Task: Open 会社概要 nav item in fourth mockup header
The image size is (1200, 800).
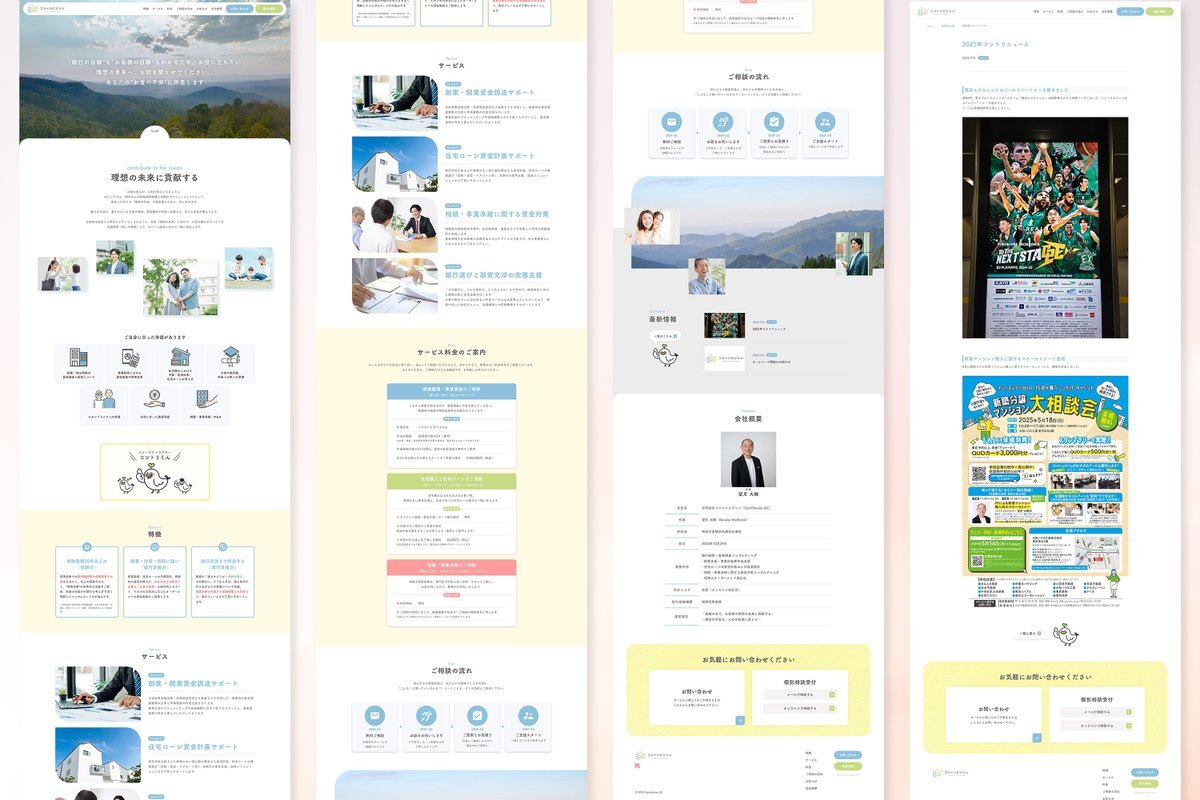Action: point(1107,12)
